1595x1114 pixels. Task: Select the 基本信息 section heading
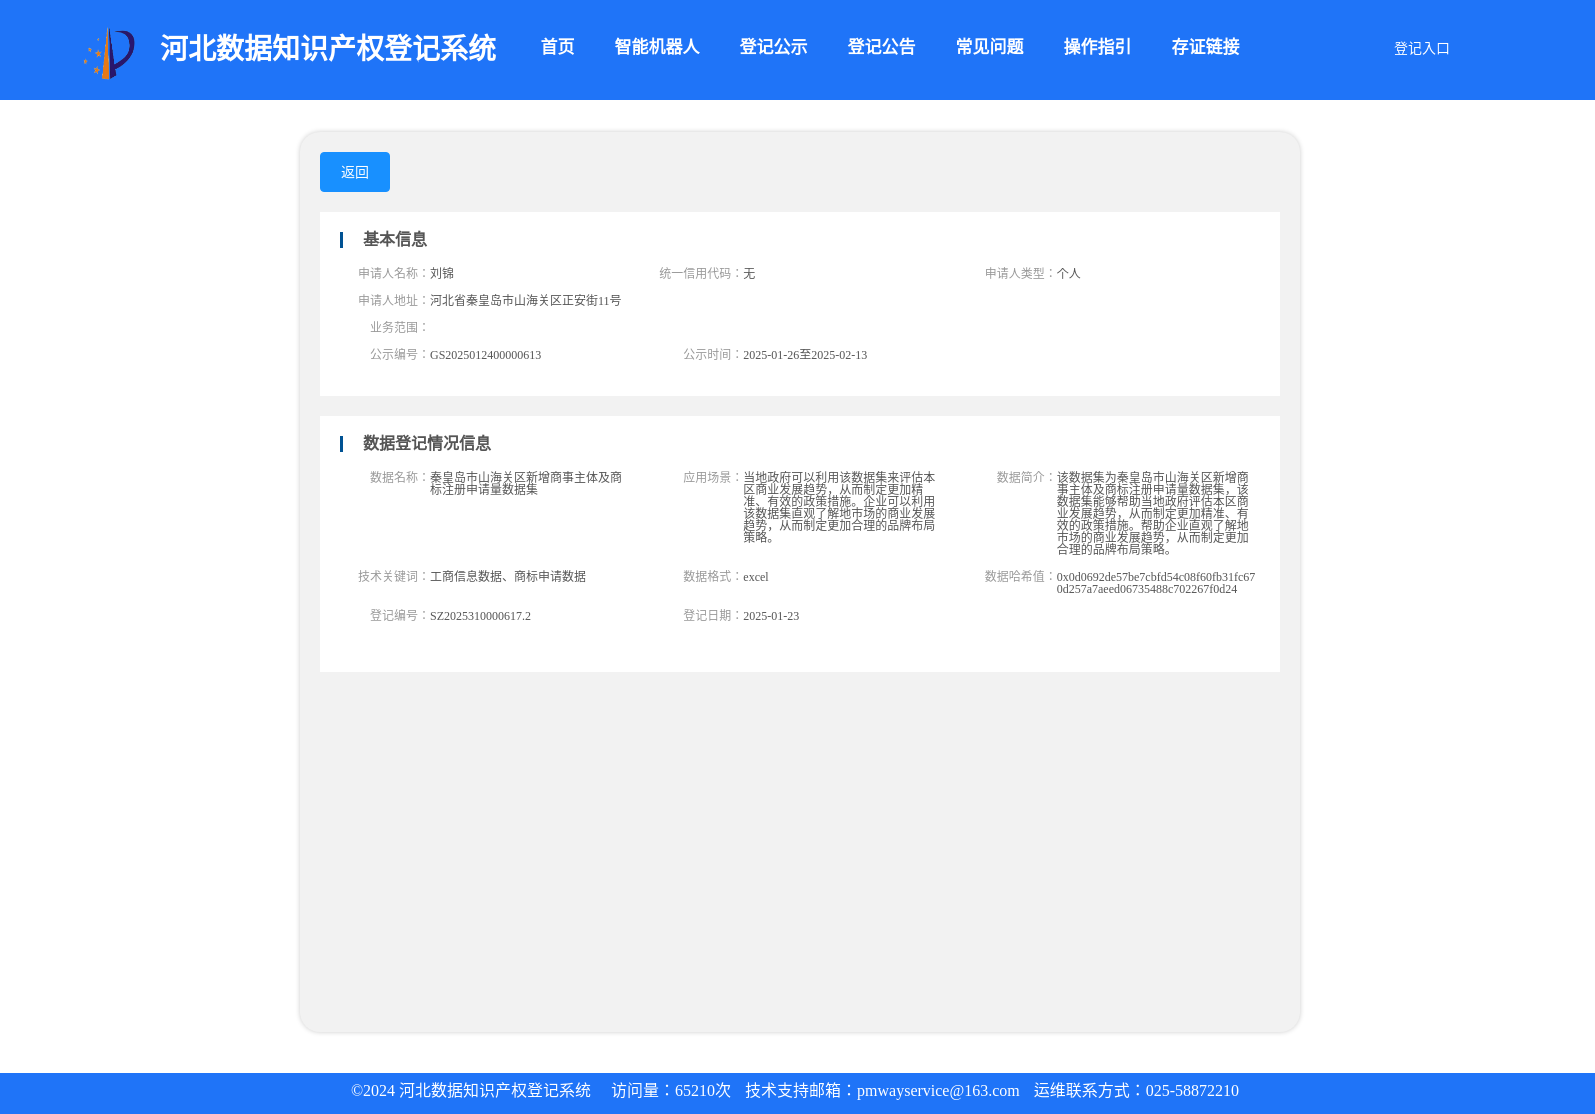click(394, 239)
